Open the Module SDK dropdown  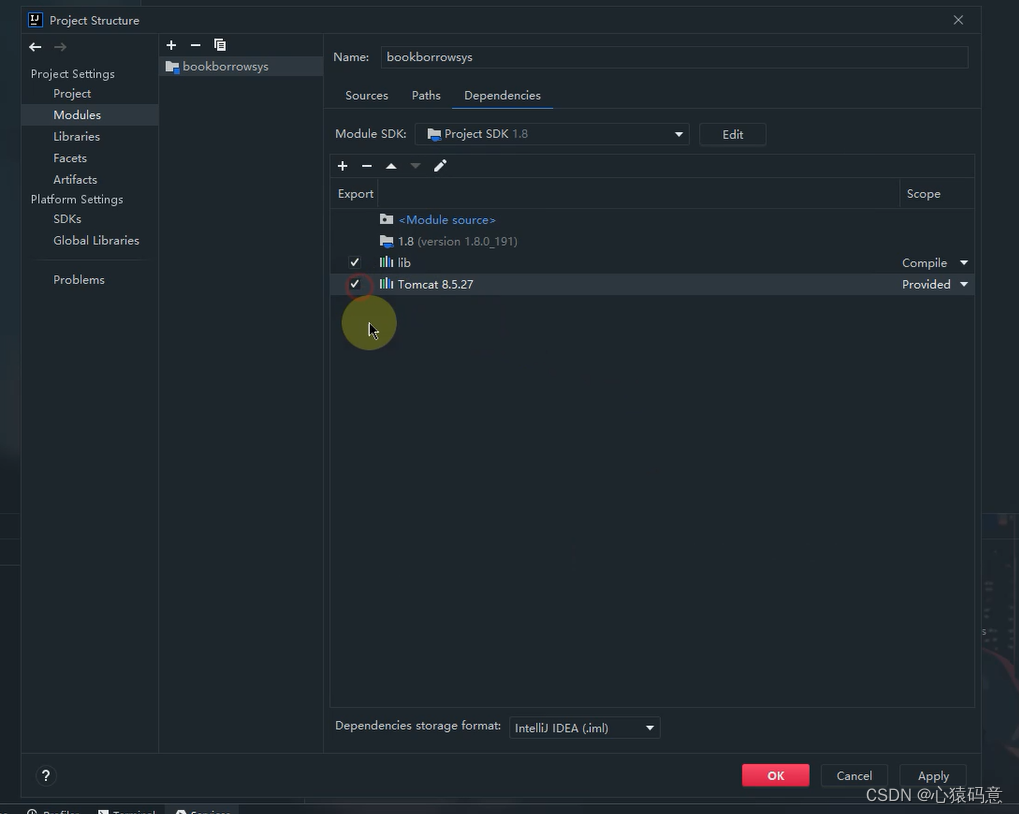pos(552,134)
